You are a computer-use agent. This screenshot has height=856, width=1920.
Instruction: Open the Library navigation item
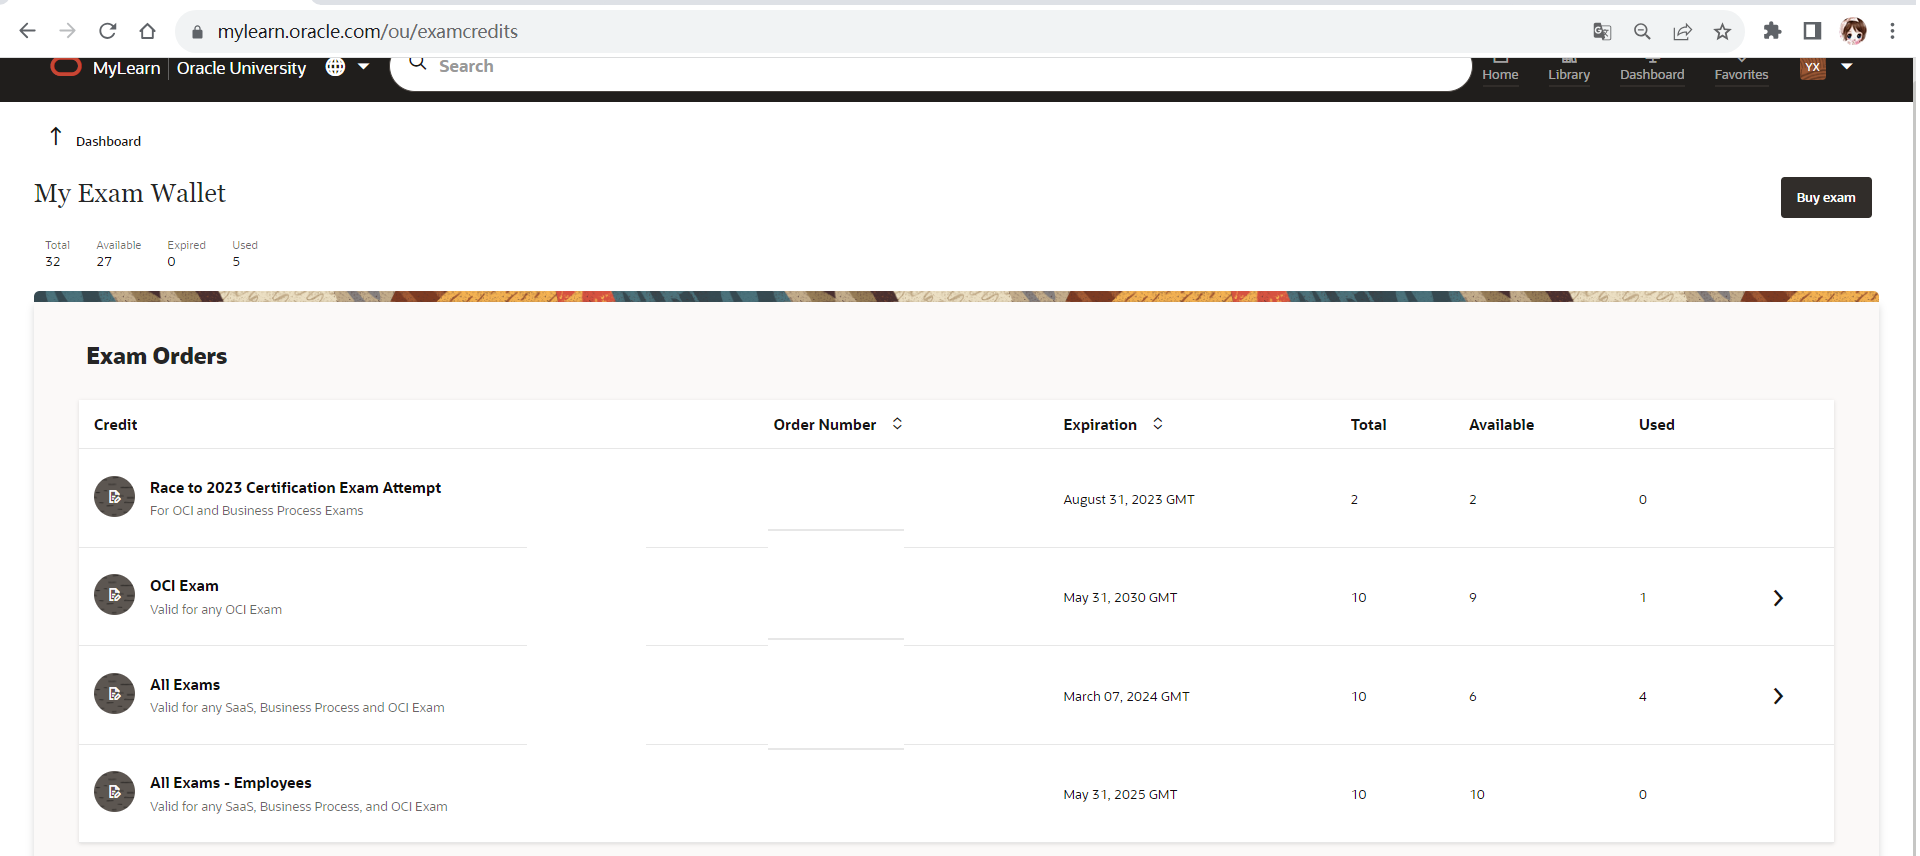(1569, 72)
